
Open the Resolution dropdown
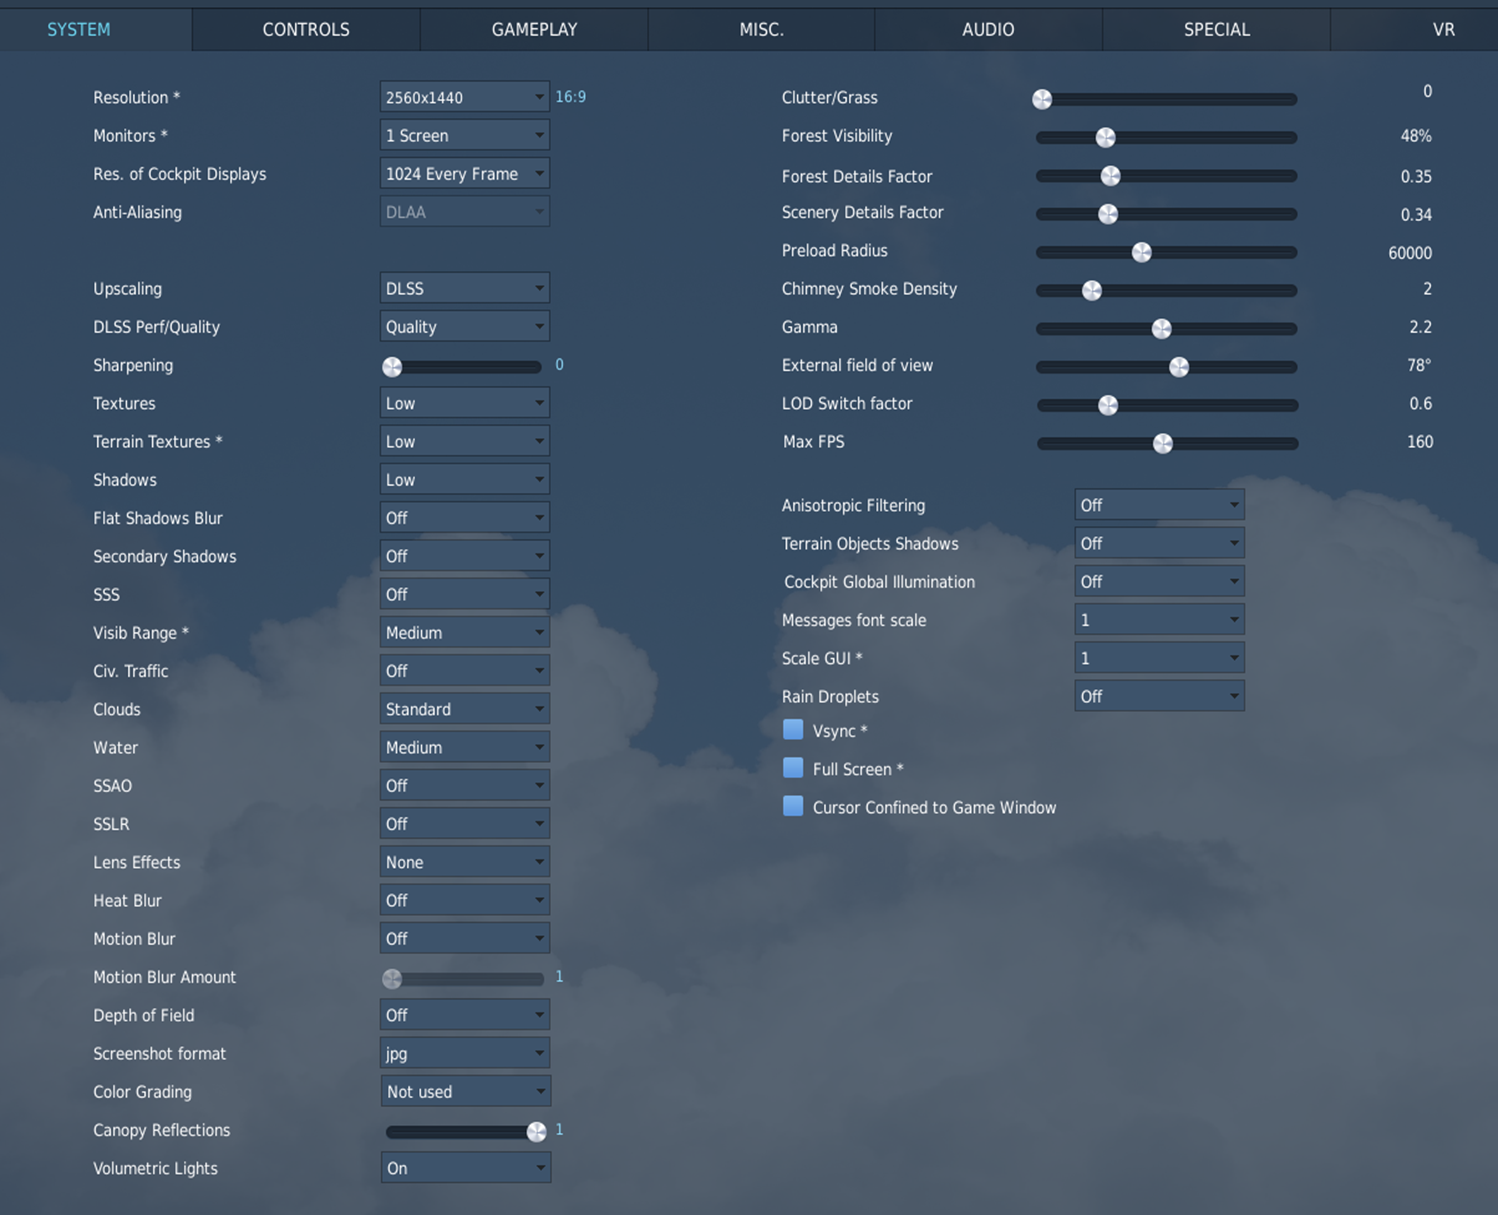pyautogui.click(x=464, y=97)
